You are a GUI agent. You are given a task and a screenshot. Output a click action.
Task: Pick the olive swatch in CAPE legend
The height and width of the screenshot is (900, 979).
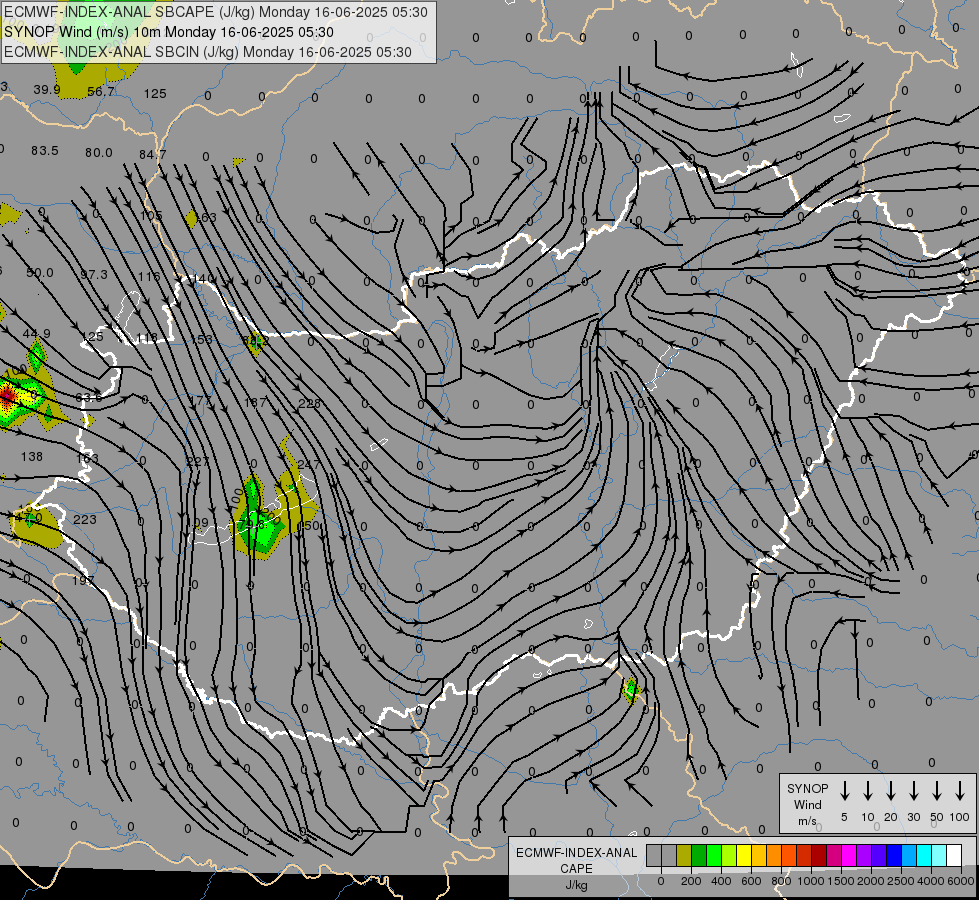pos(684,855)
